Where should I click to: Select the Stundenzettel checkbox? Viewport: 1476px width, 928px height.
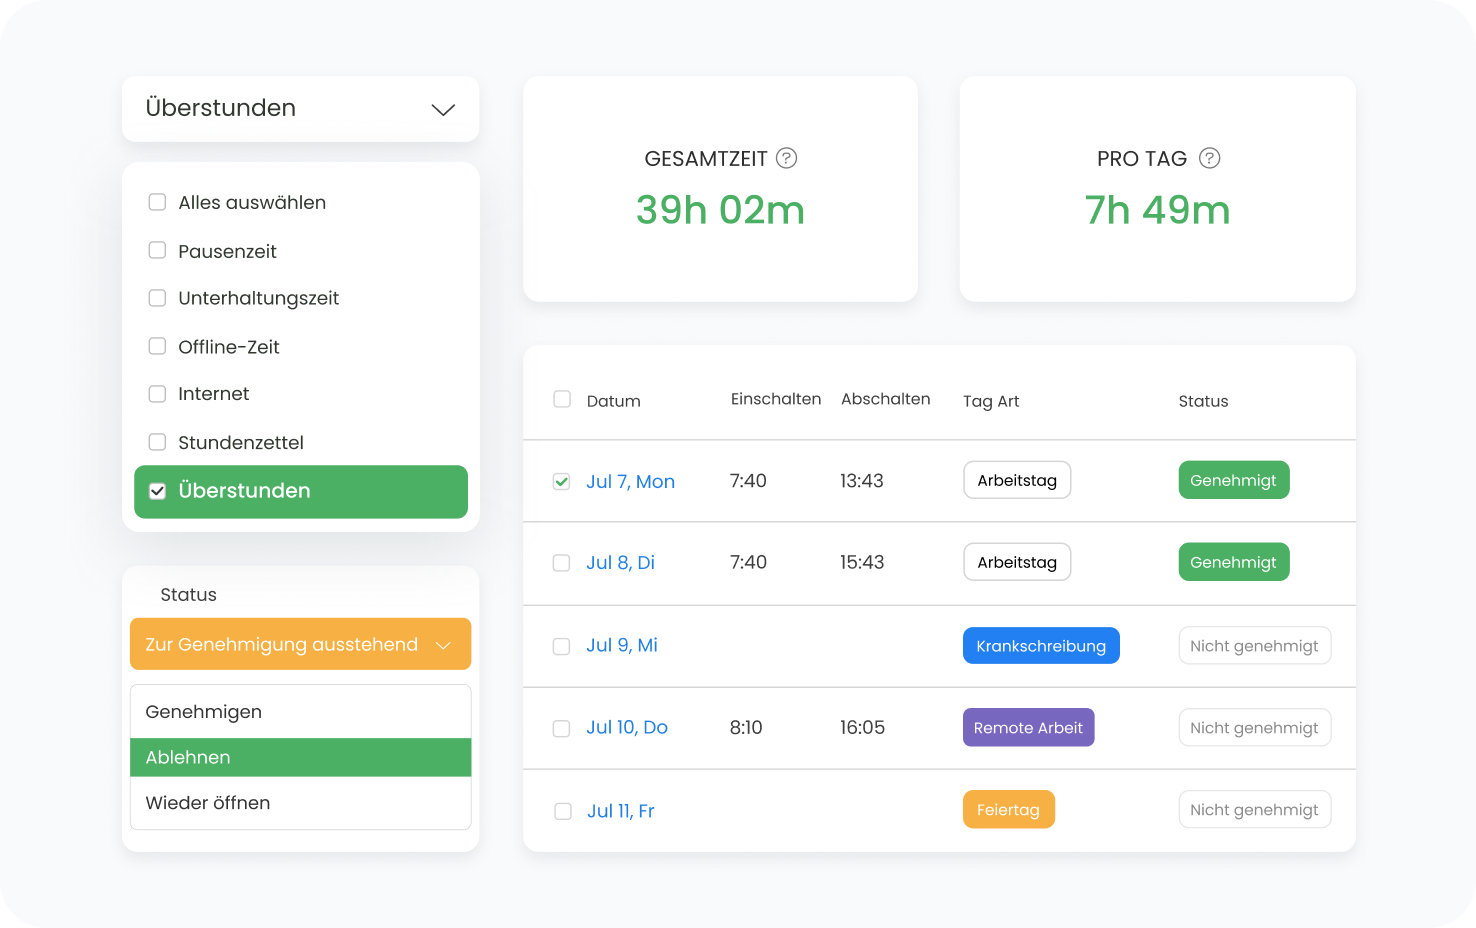tap(157, 442)
